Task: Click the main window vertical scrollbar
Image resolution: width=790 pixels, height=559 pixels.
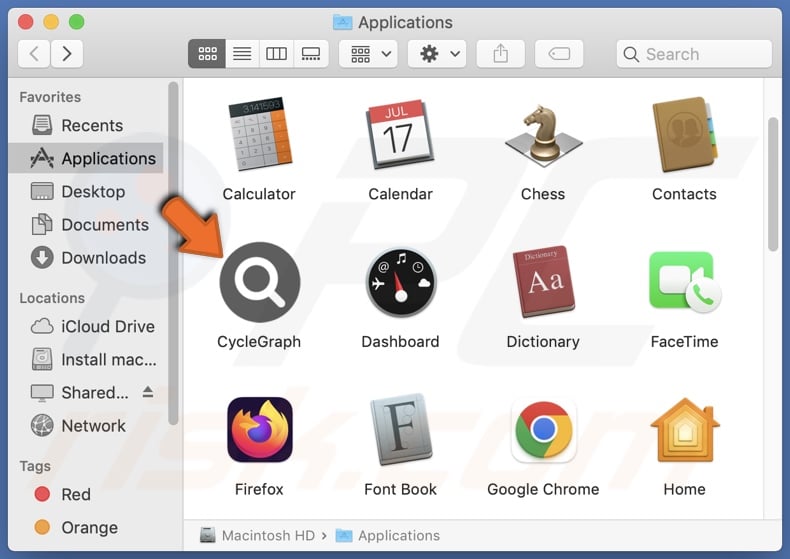Action: click(773, 184)
